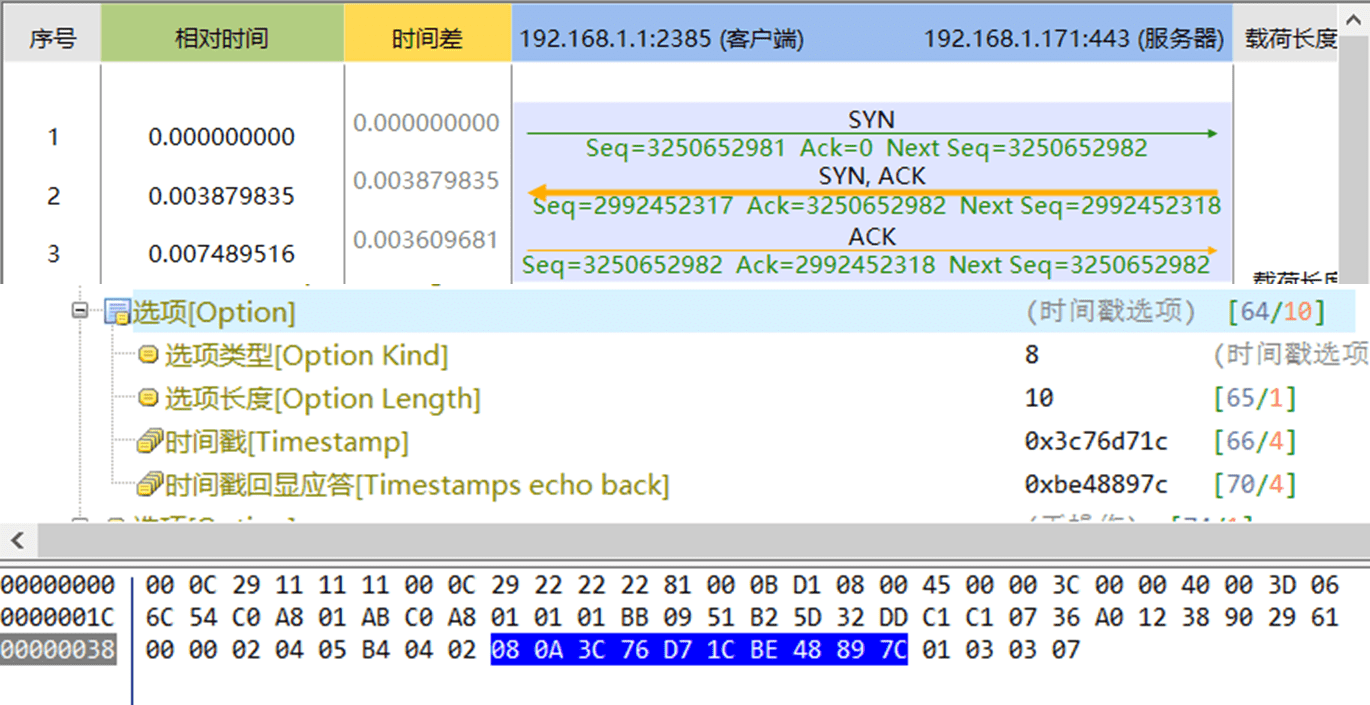Click echo value 0xbe48897c
The height and width of the screenshot is (705, 1370).
[1096, 485]
